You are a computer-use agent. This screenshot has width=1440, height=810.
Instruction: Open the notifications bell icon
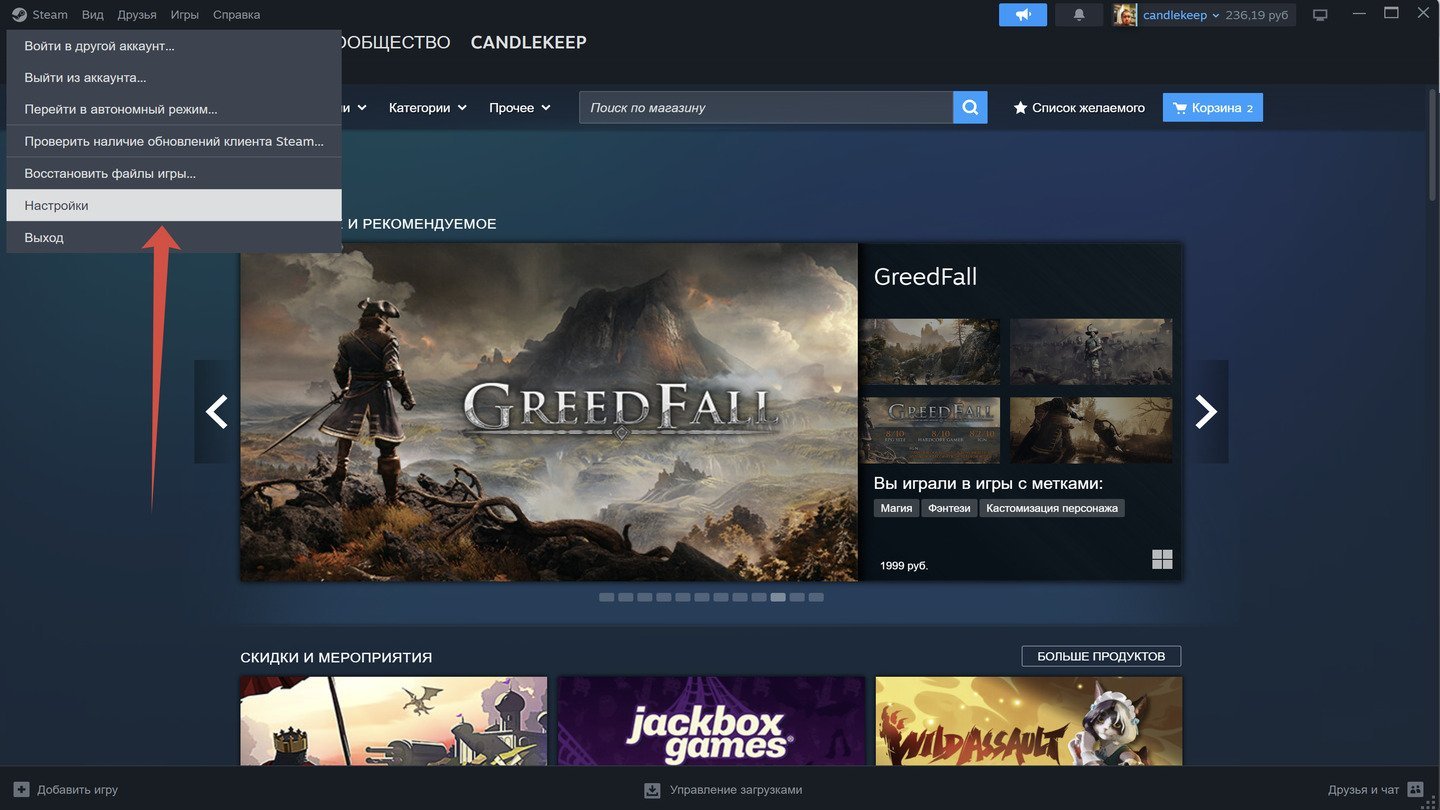pyautogui.click(x=1079, y=15)
